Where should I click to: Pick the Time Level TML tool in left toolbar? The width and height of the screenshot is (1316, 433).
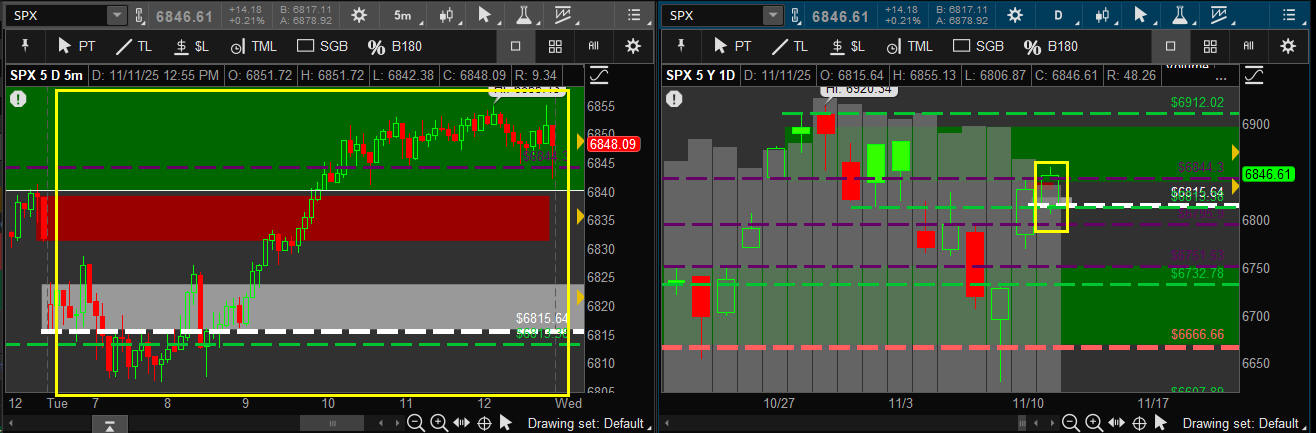[x=252, y=46]
